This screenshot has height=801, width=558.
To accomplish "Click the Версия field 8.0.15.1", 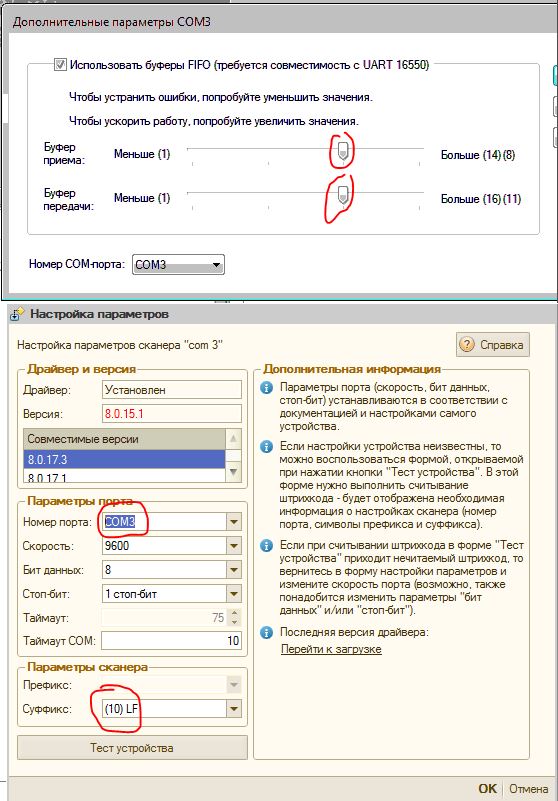I will pyautogui.click(x=172, y=414).
